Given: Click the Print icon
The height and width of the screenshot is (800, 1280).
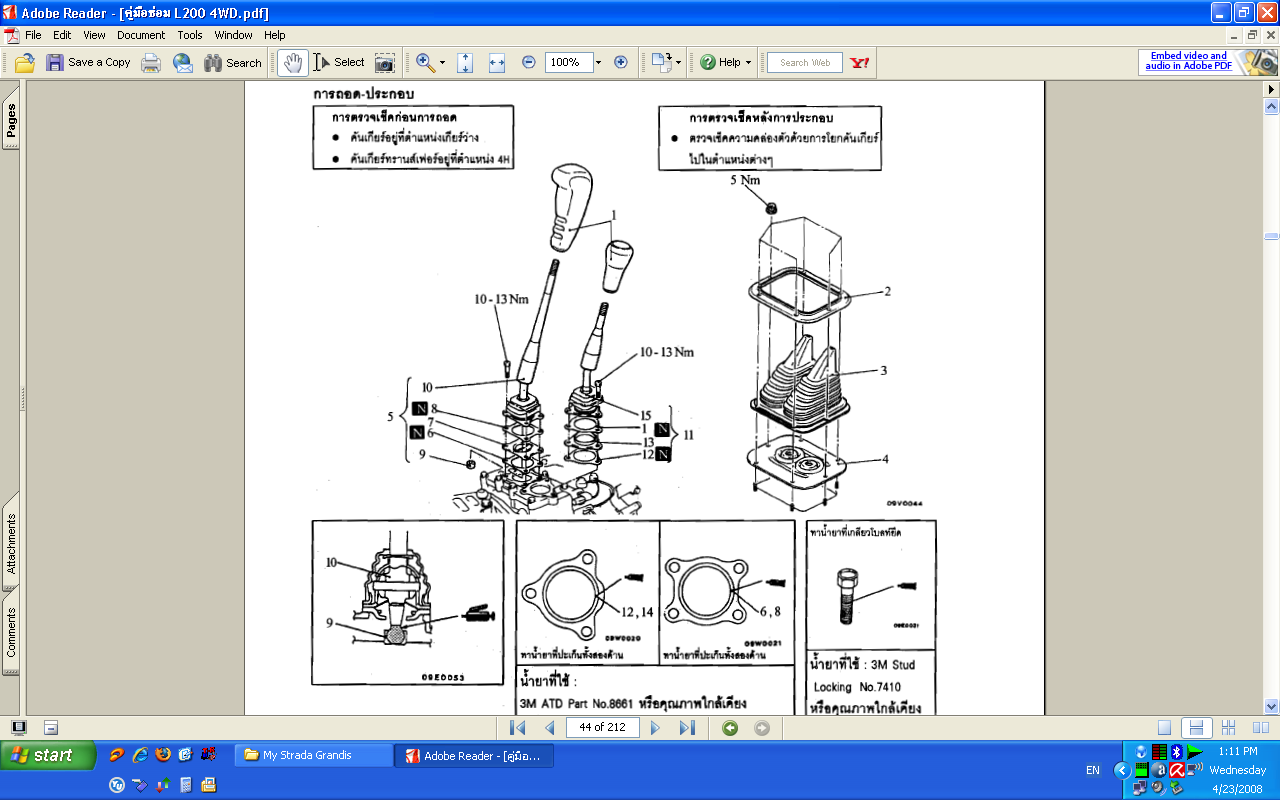Looking at the screenshot, I should 151,63.
